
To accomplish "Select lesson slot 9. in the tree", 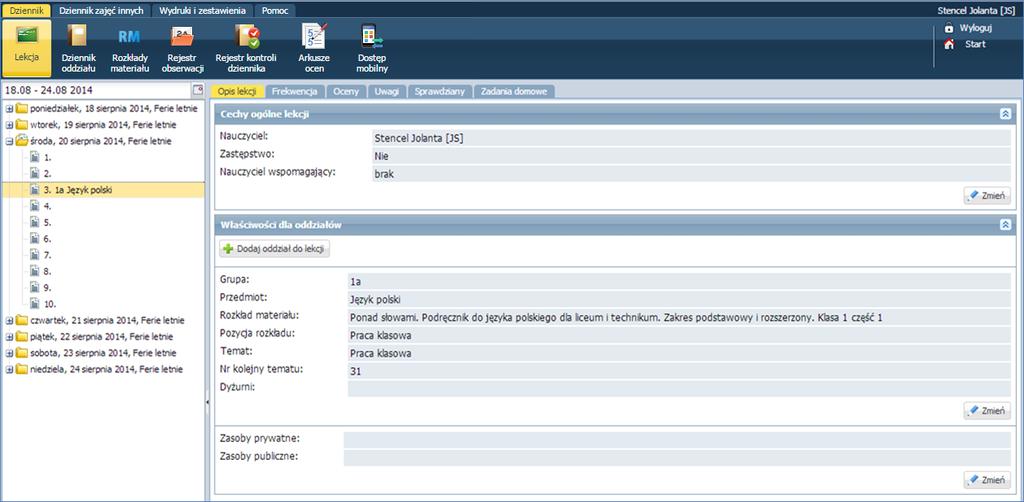I will [x=48, y=288].
